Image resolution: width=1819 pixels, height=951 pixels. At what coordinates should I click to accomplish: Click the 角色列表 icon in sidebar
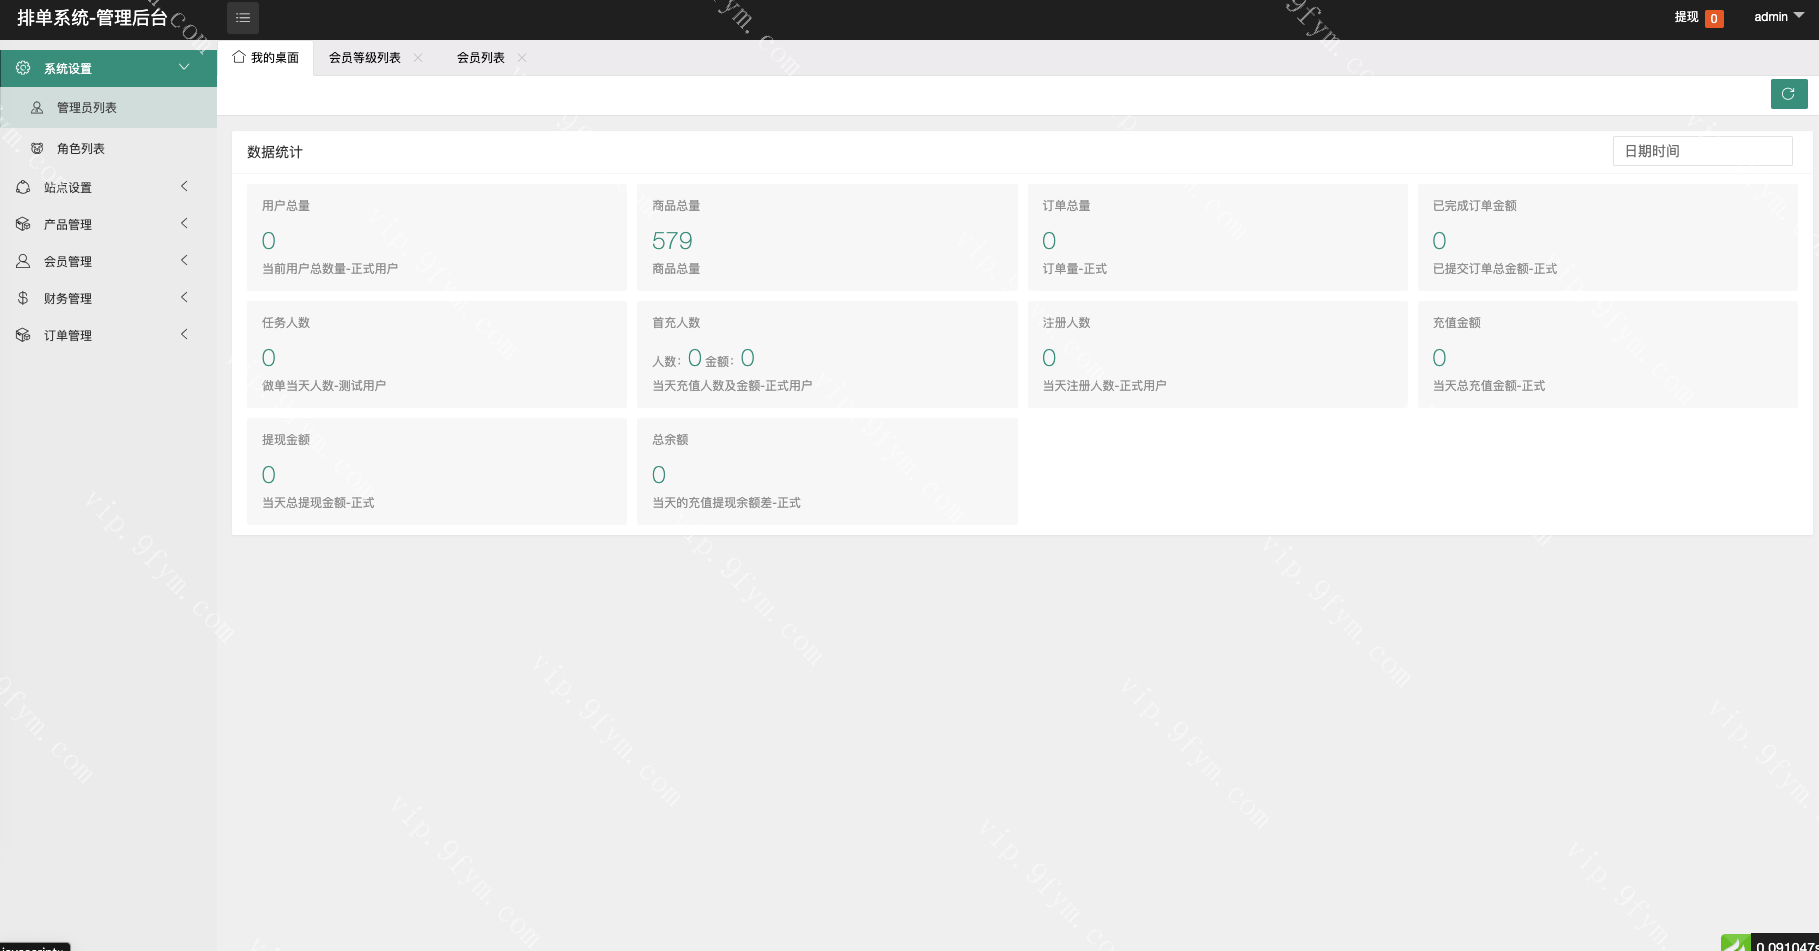[37, 148]
